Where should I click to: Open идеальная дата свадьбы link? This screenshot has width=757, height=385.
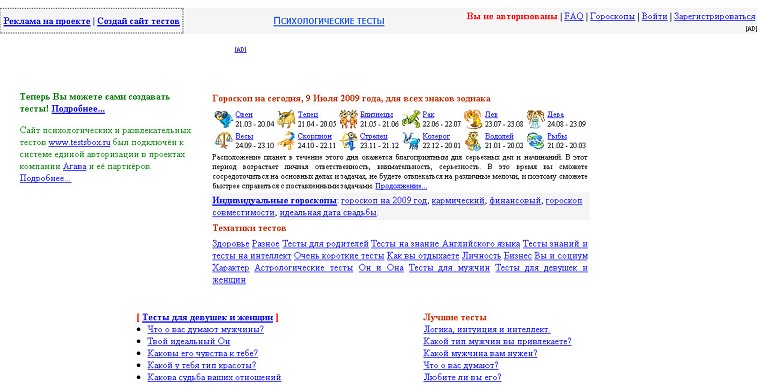coord(328,213)
